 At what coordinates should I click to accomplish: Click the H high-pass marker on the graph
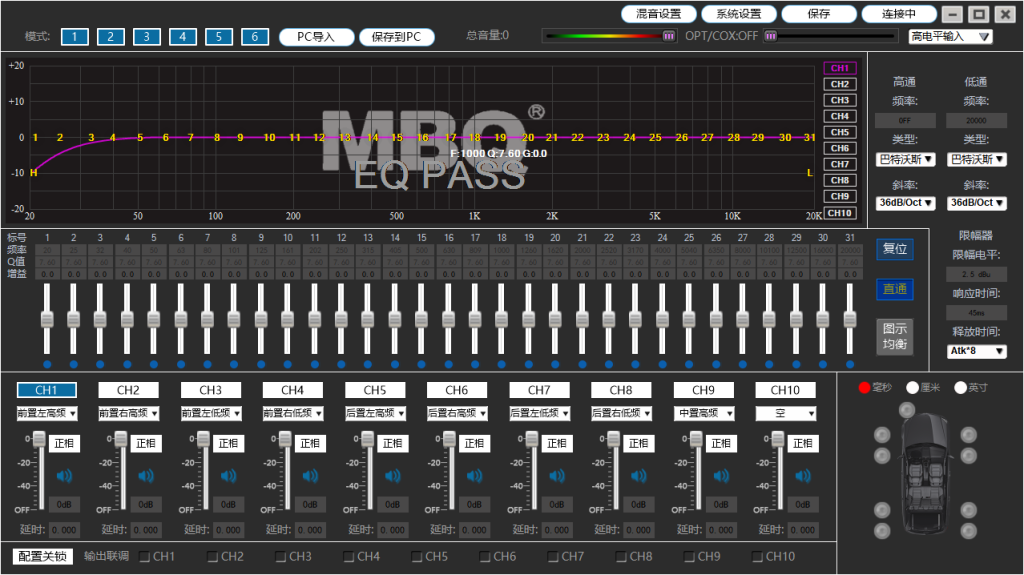click(33, 172)
